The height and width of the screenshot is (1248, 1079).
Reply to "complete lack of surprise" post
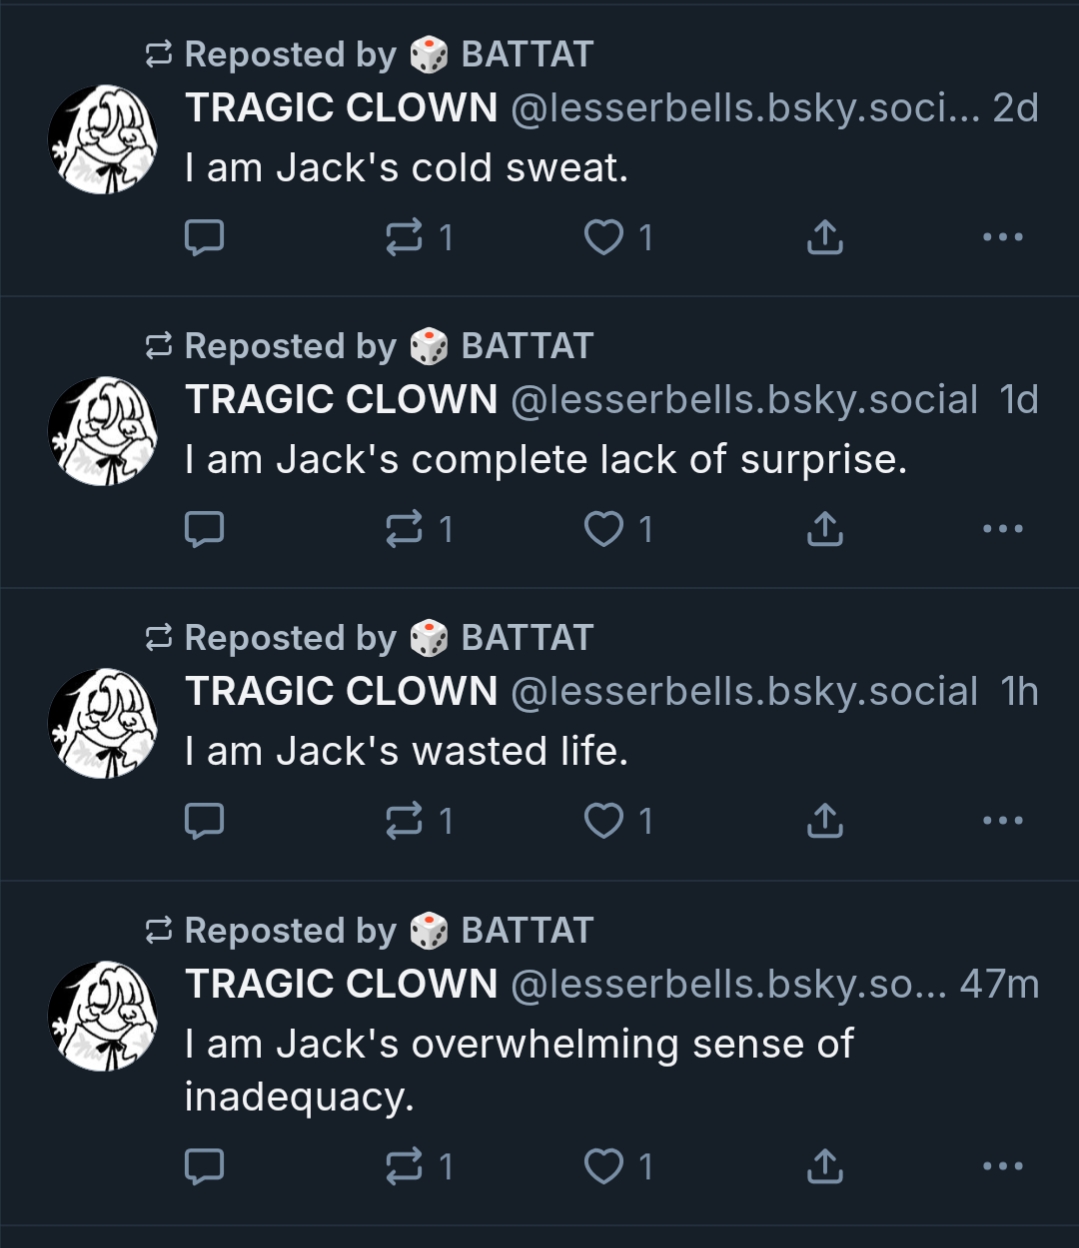(204, 529)
